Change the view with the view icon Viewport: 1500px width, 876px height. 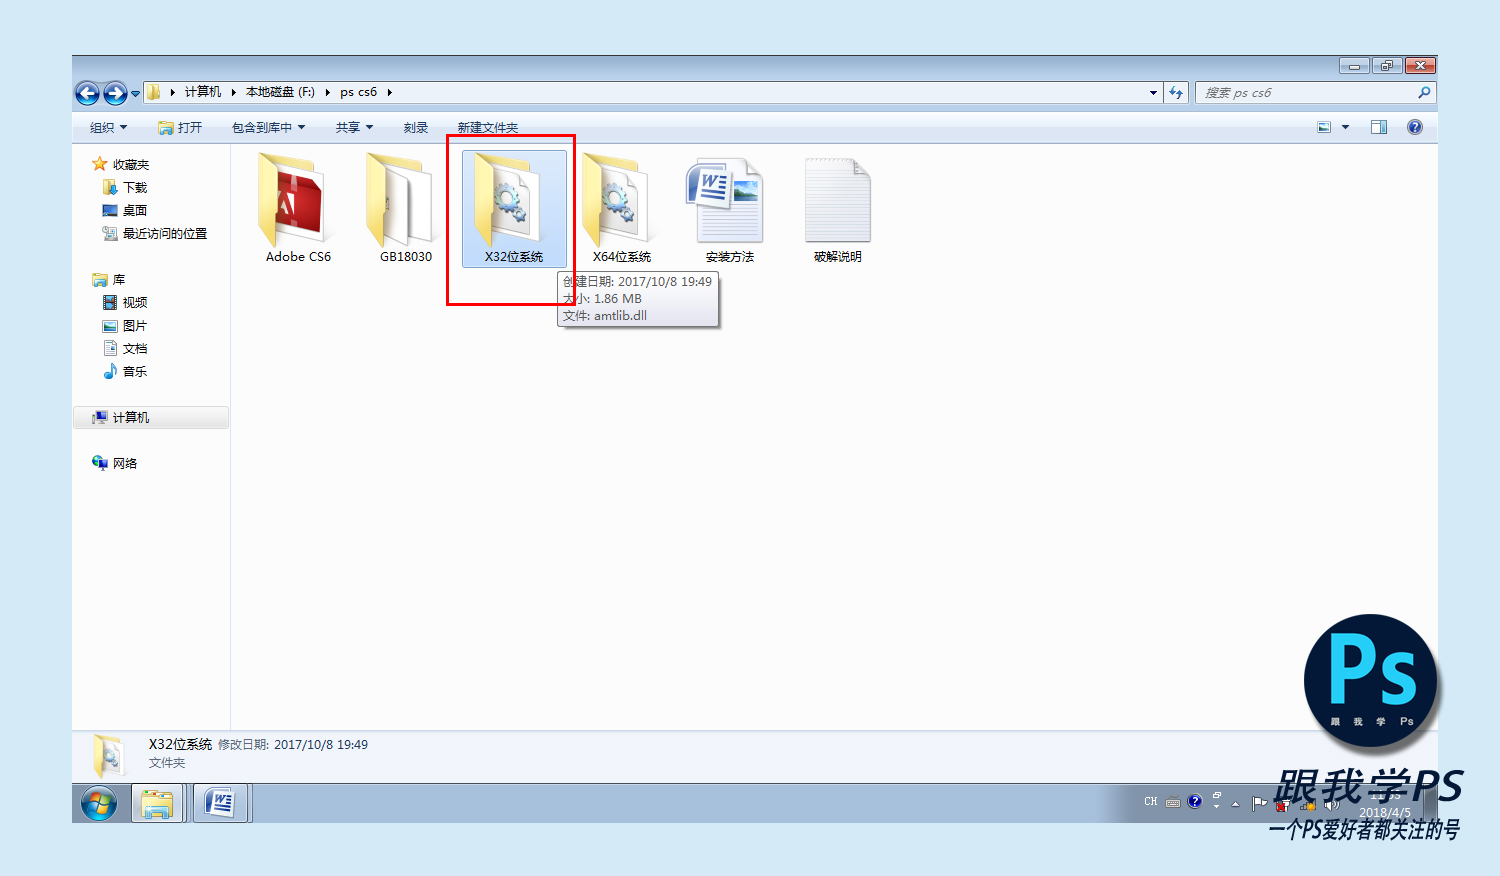1324,127
